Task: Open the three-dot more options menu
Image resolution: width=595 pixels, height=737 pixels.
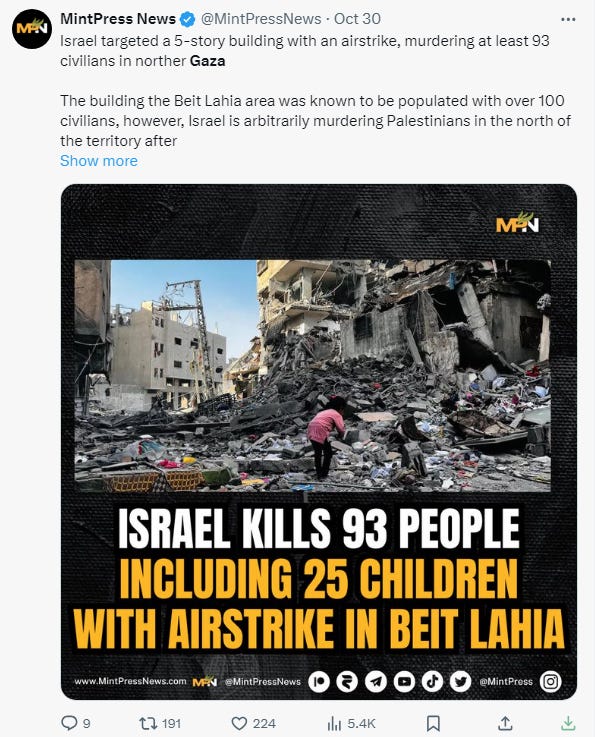Action: tap(568, 19)
